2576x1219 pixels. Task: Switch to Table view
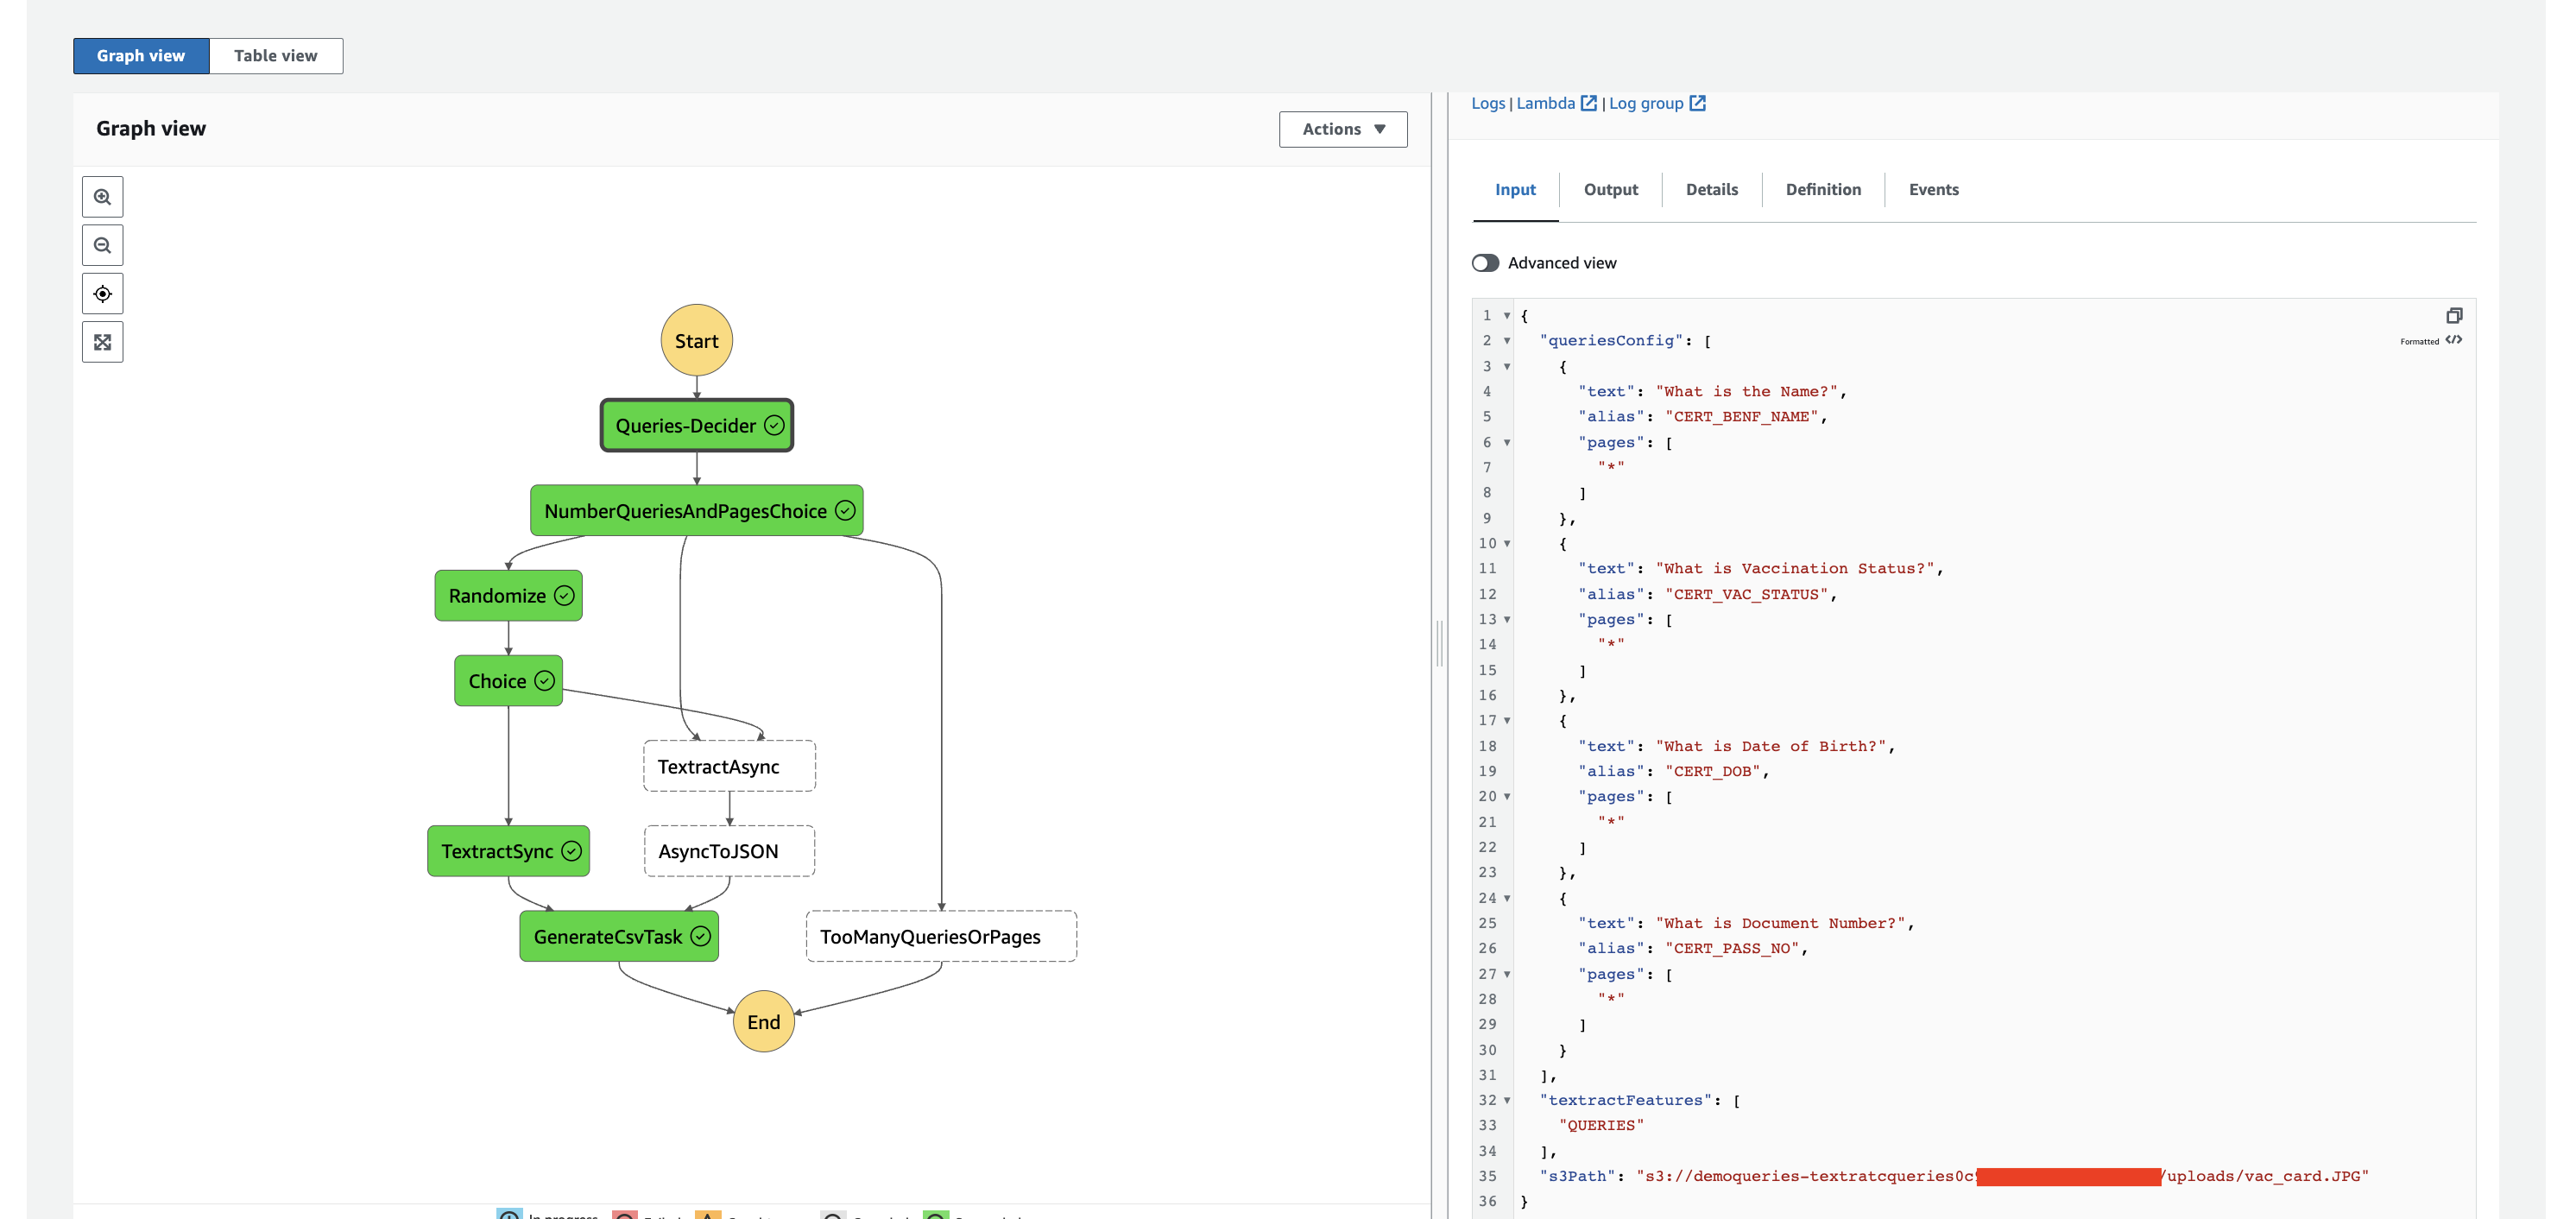pyautogui.click(x=275, y=56)
